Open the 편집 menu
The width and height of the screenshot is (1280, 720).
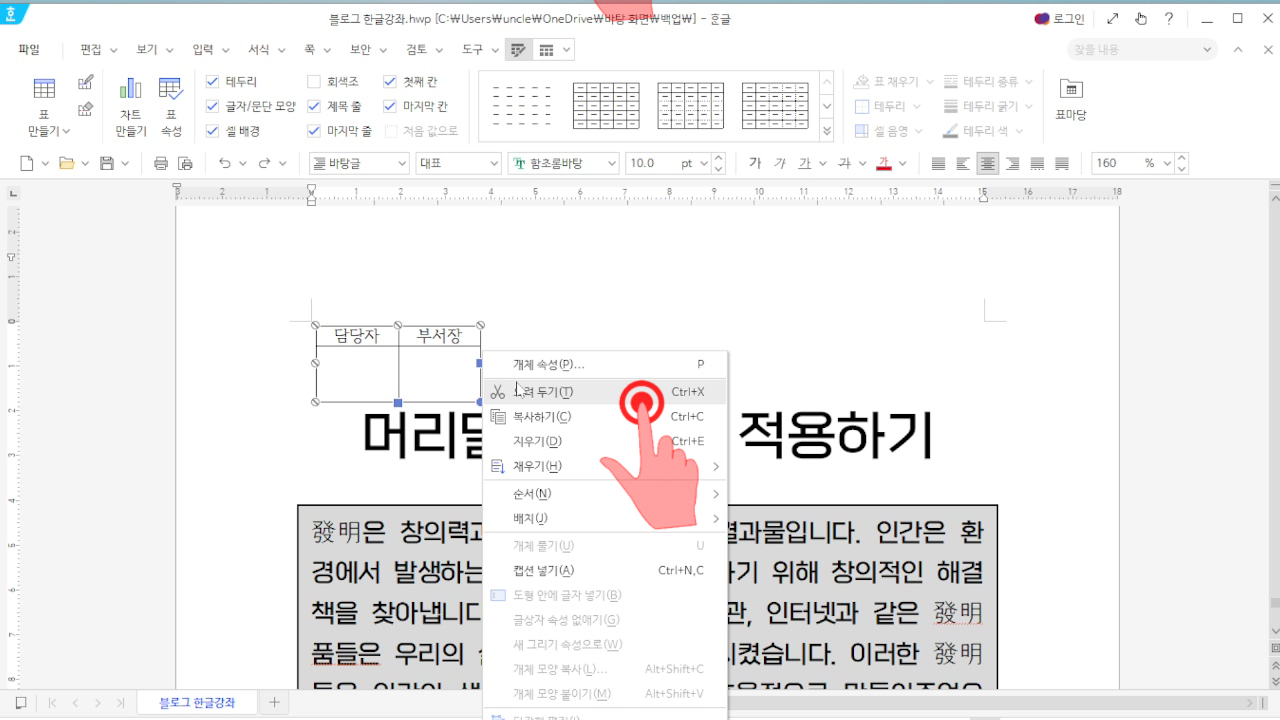[98, 49]
